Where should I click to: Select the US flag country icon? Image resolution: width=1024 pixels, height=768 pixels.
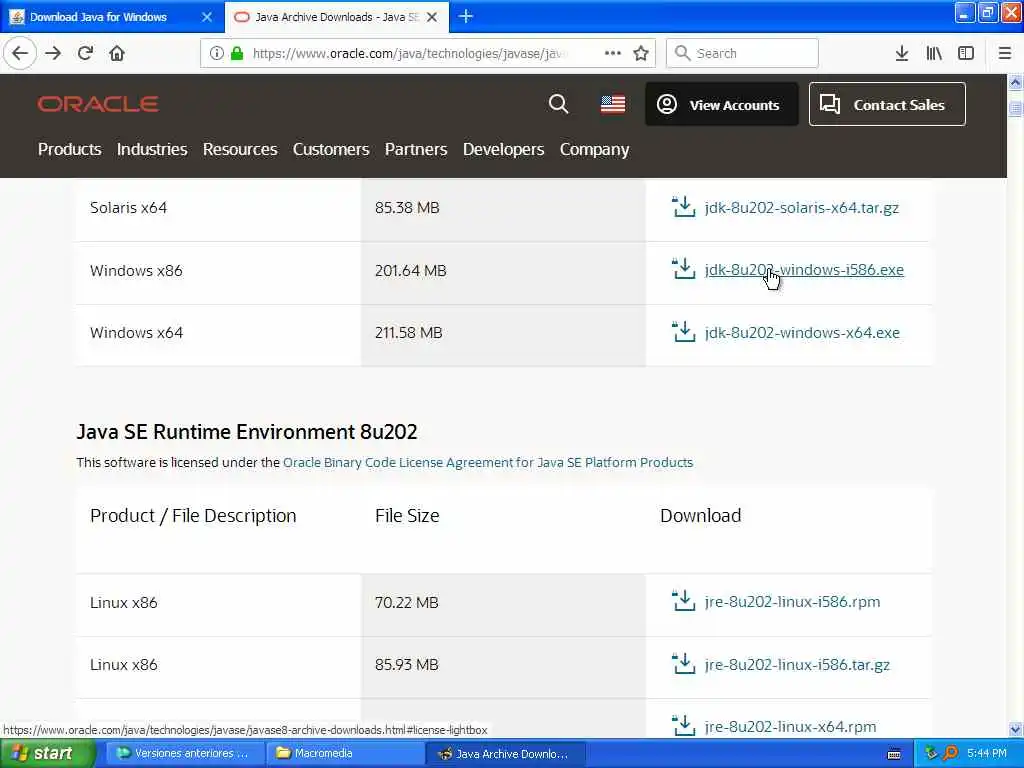[x=613, y=104]
